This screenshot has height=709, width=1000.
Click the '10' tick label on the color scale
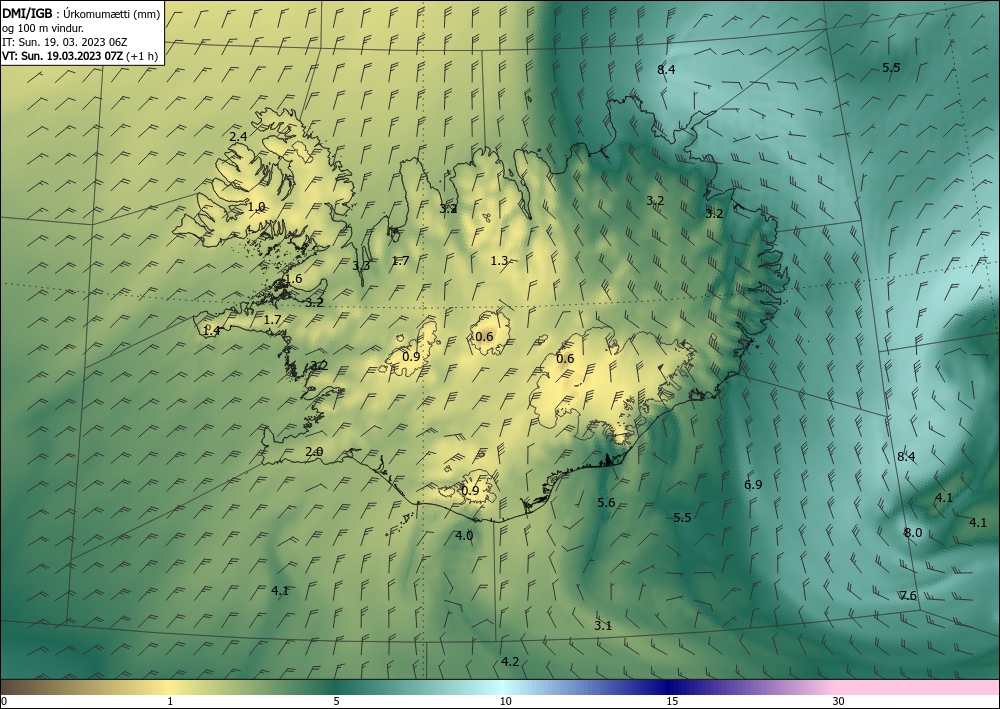tap(505, 701)
